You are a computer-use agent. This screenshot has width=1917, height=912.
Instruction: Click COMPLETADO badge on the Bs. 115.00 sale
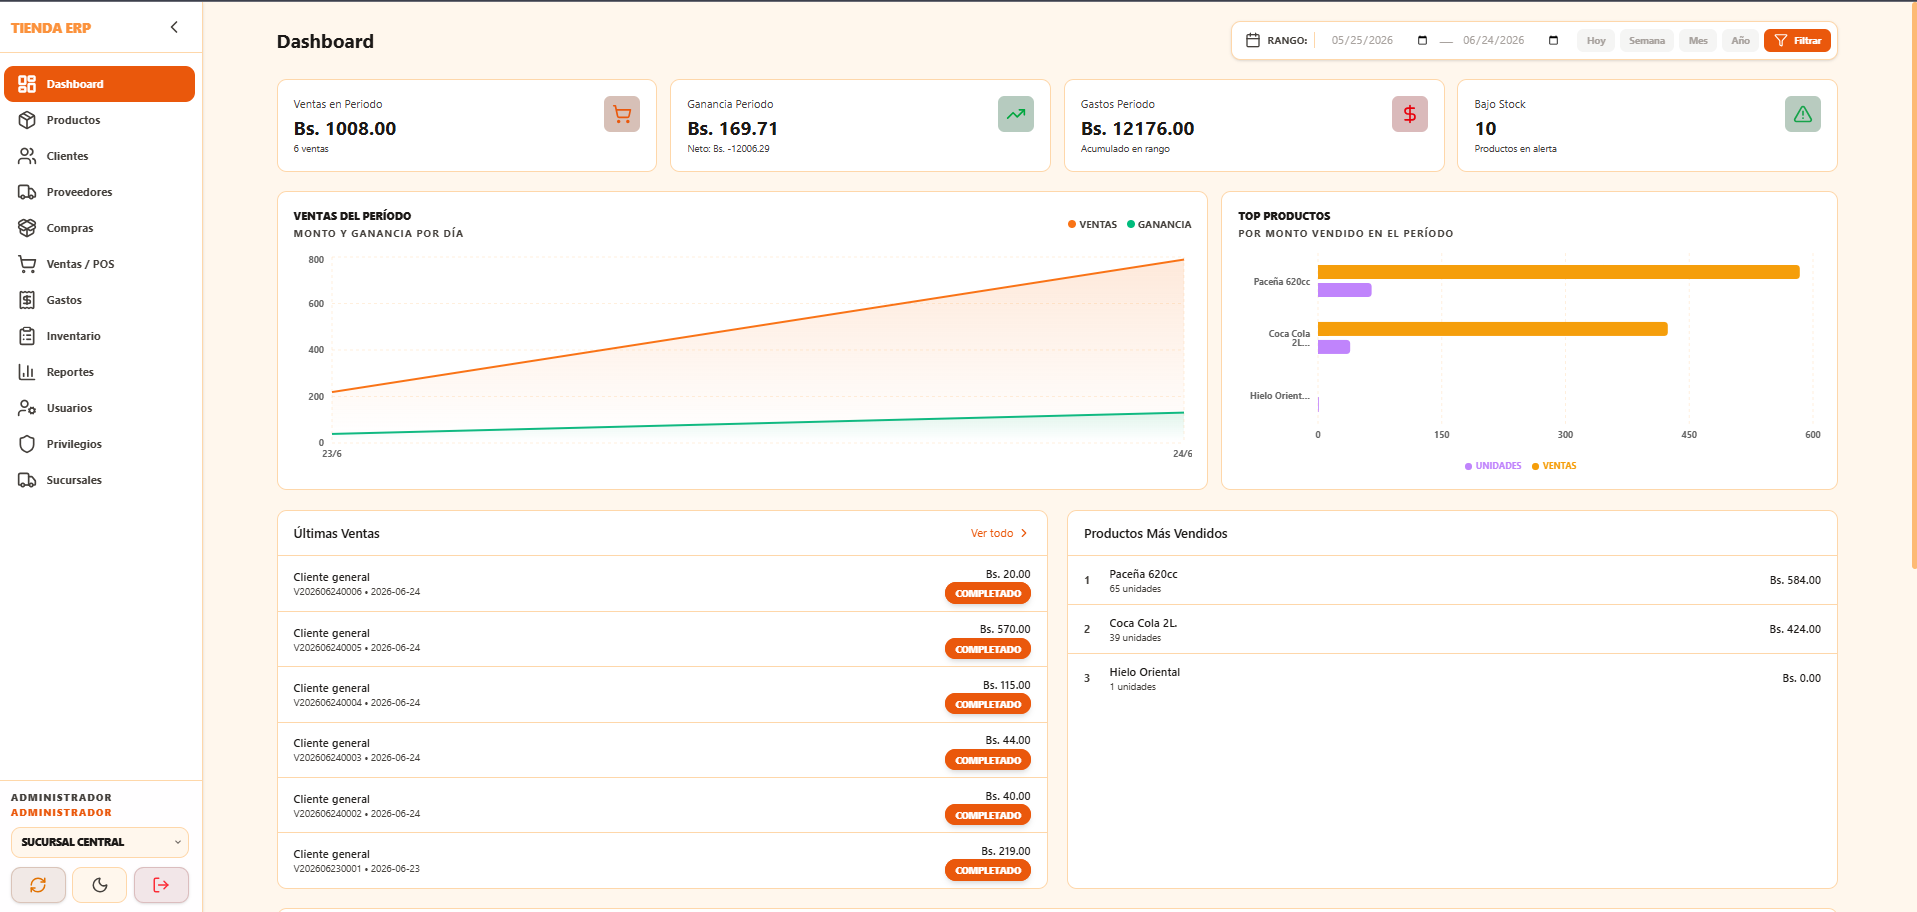[988, 705]
